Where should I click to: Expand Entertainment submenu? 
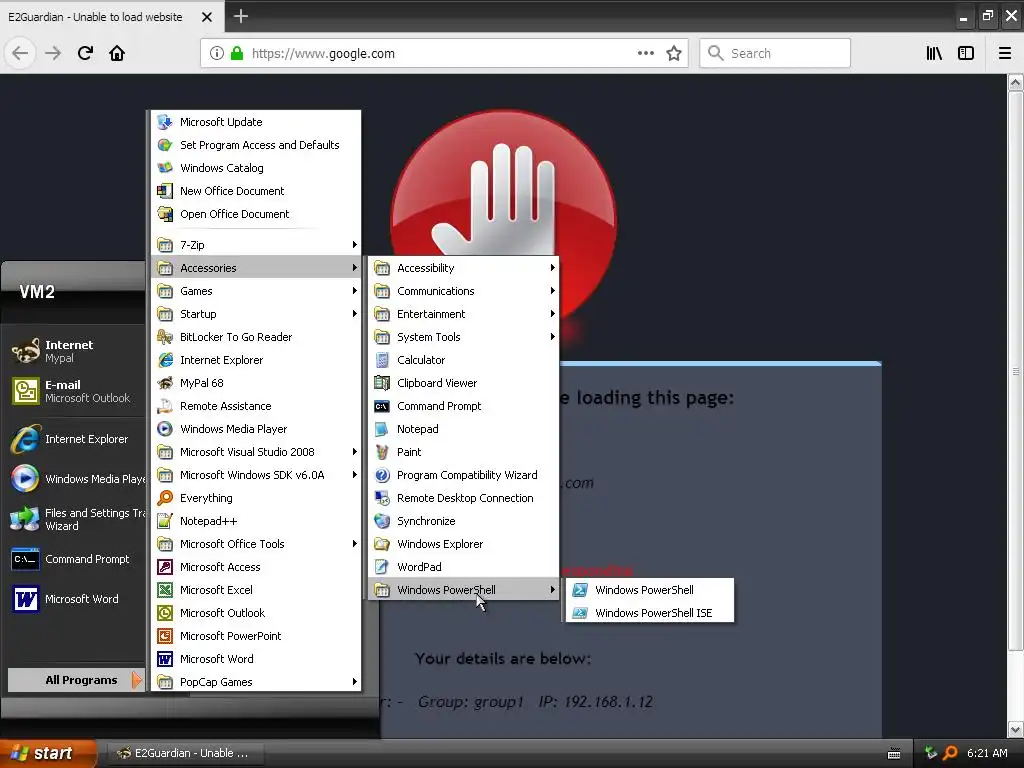click(464, 314)
